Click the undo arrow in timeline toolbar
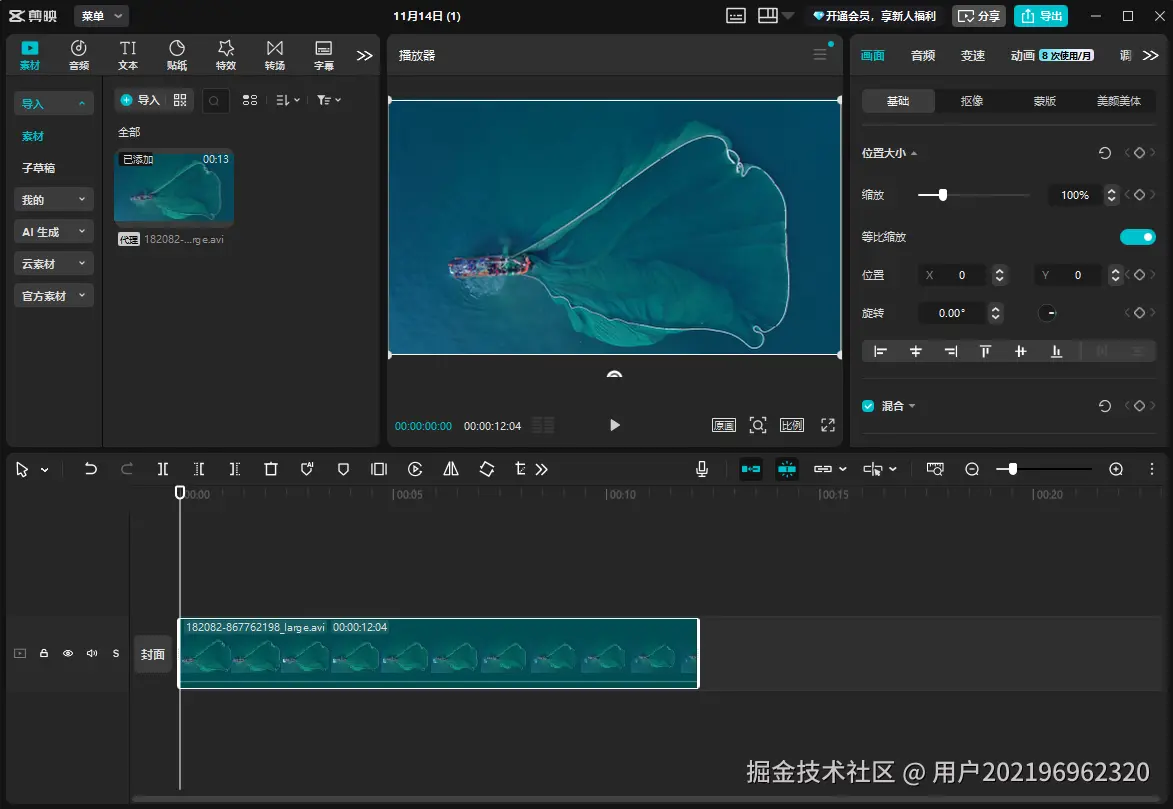This screenshot has width=1173, height=809. (91, 469)
